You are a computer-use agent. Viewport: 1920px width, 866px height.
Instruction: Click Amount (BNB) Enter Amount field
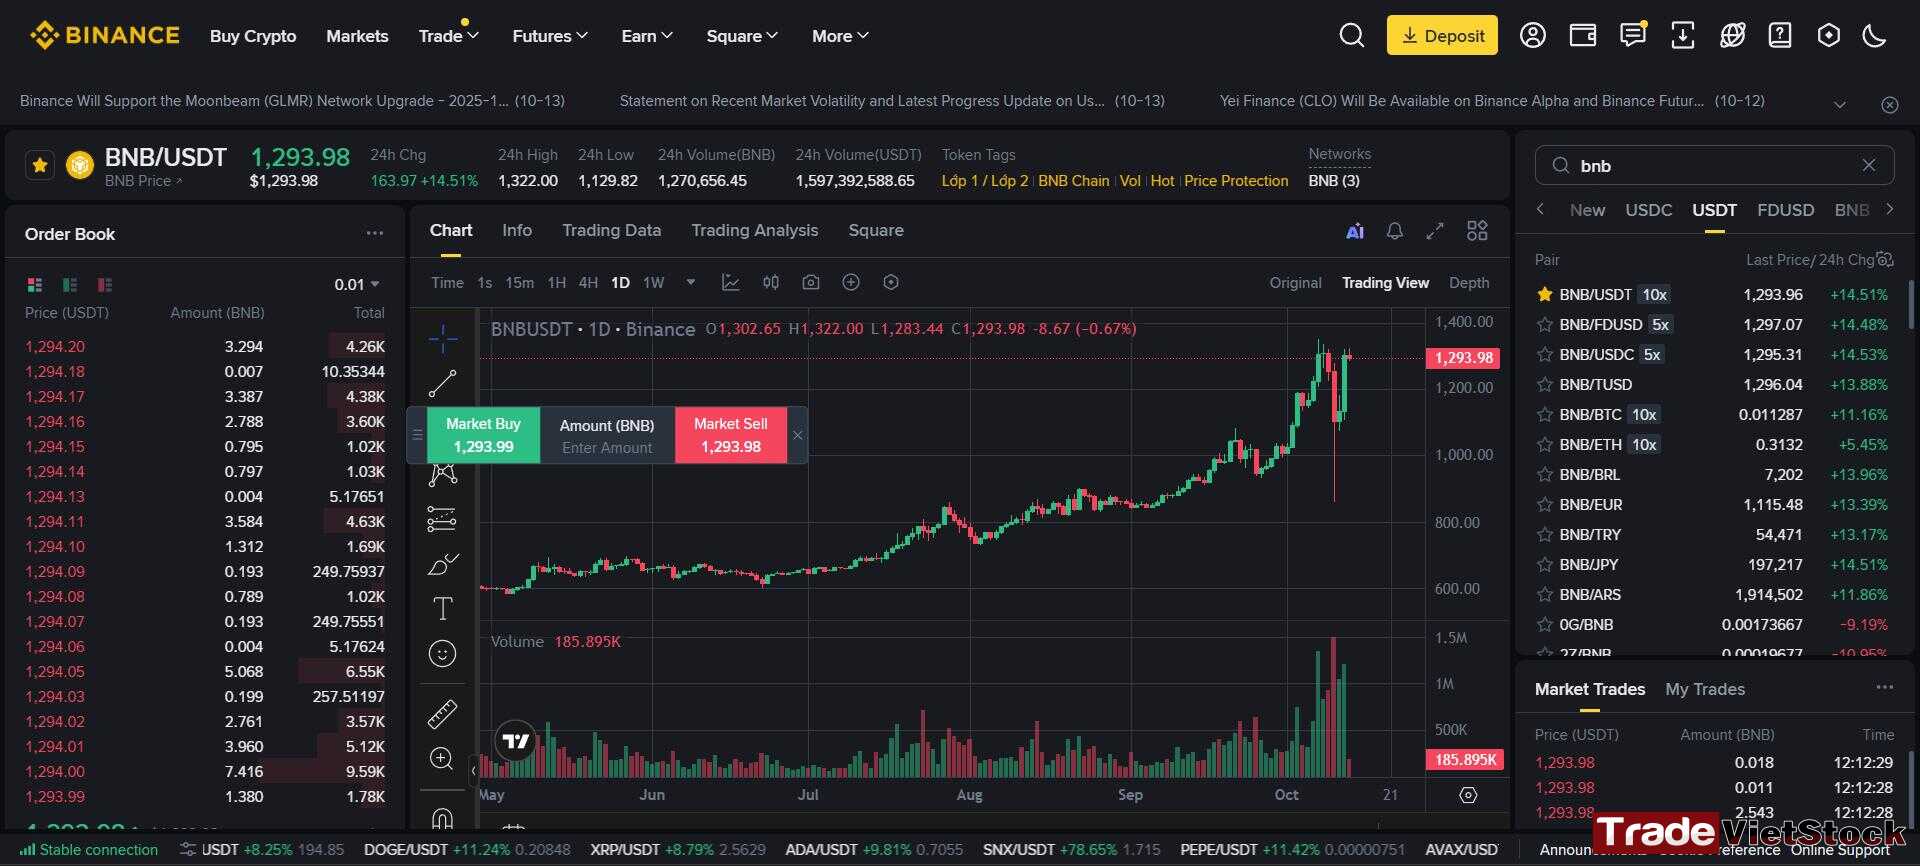607,435
